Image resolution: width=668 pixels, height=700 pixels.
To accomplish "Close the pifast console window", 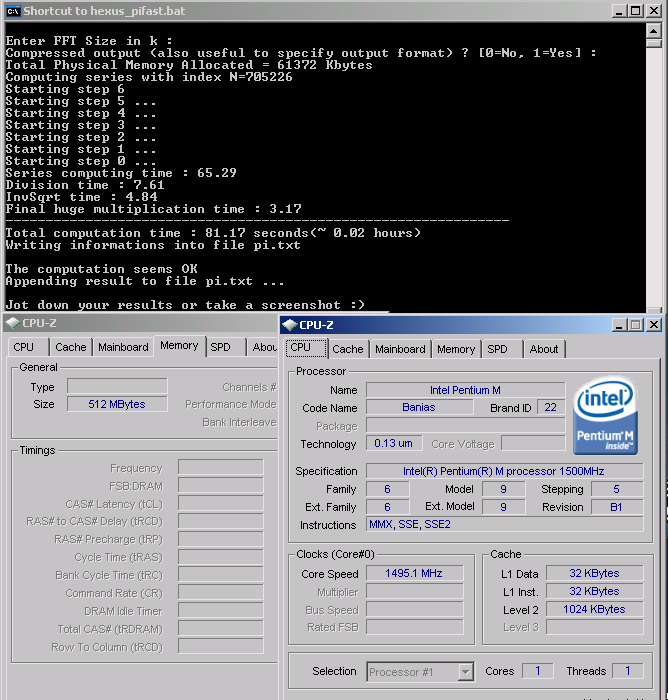I will point(654,11).
